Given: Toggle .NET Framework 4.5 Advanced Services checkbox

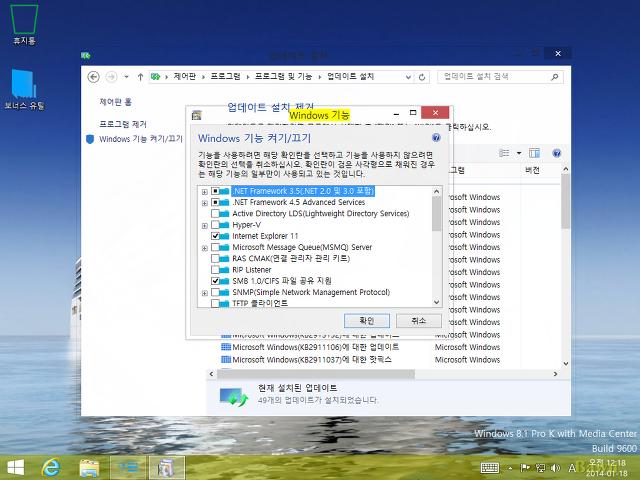Looking at the screenshot, I should point(215,202).
